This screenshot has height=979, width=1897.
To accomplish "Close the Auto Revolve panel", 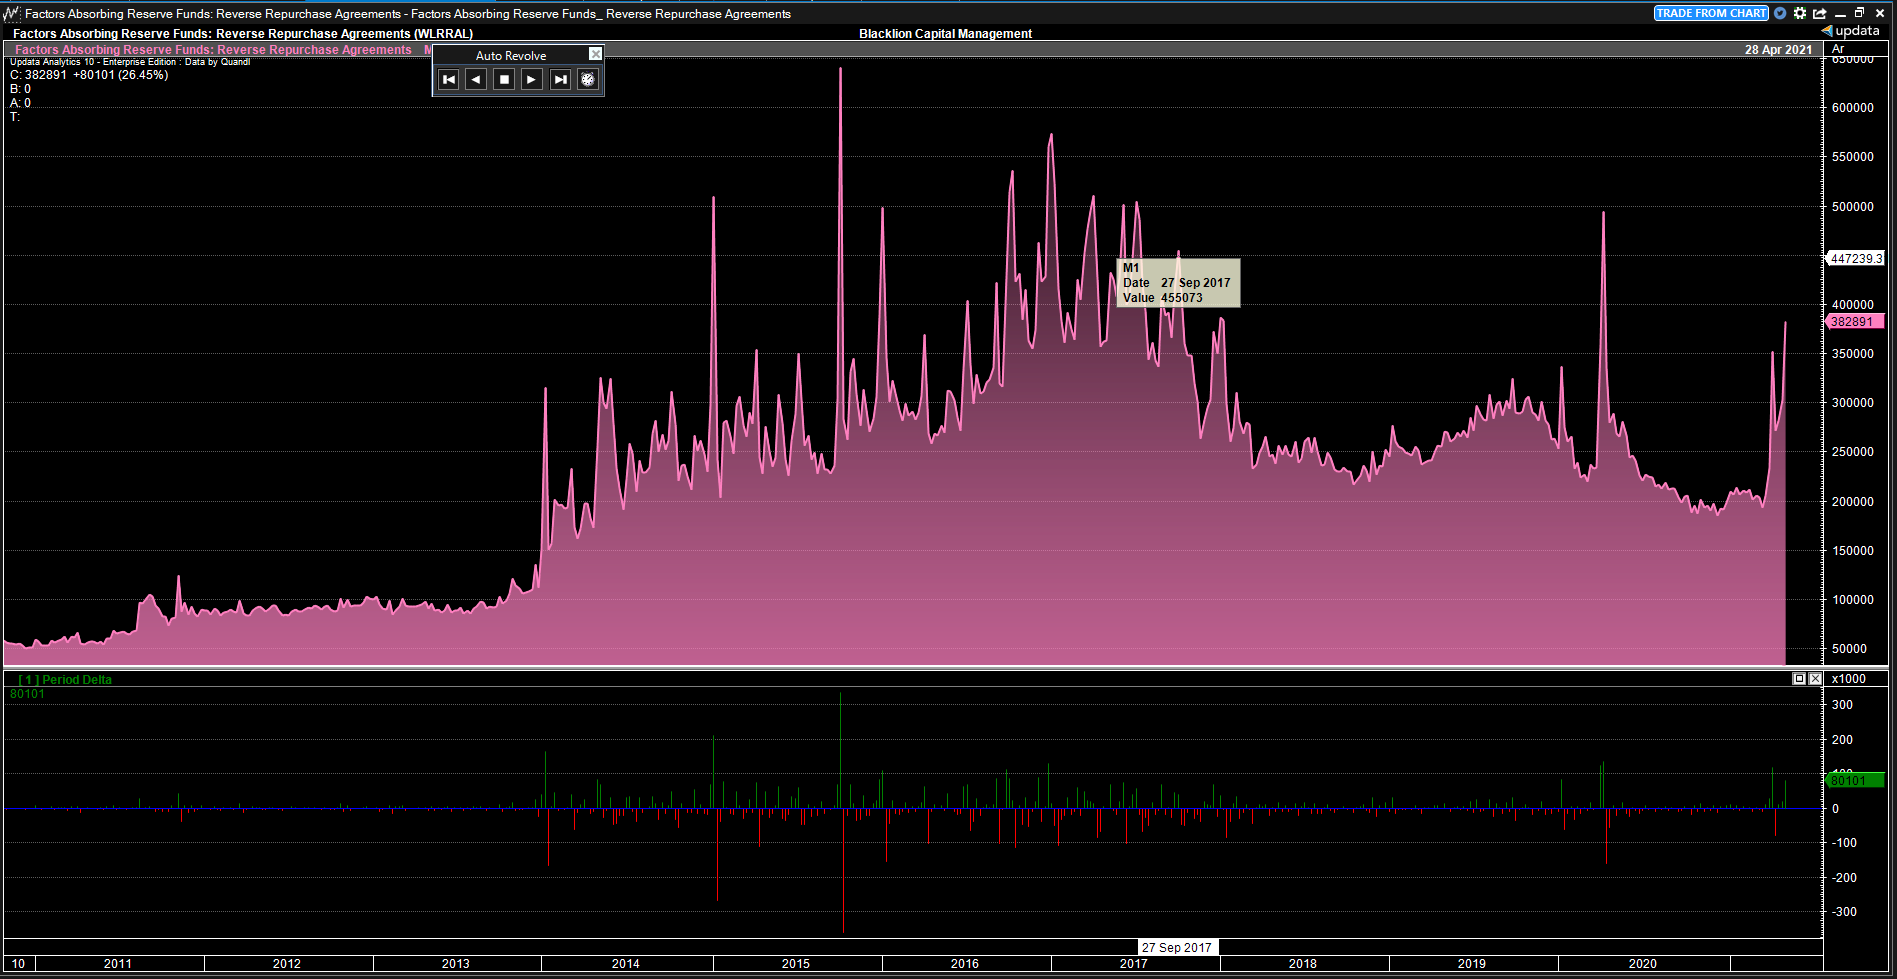I will pos(595,54).
